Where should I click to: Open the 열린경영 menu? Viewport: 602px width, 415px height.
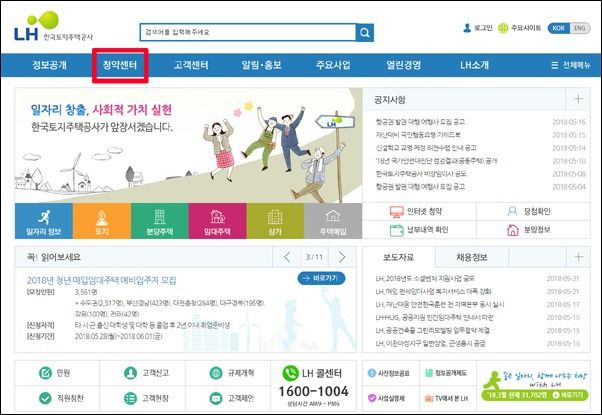tap(404, 65)
